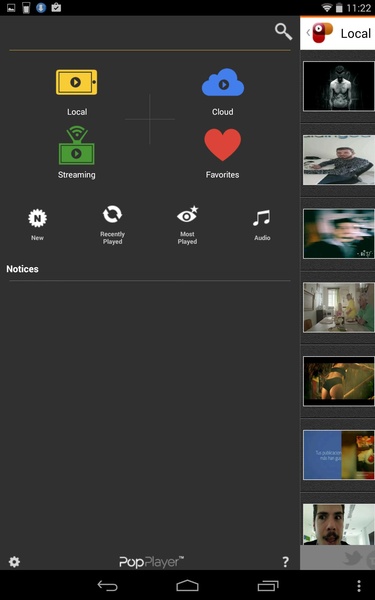
Task: Open the Audio music note icon
Action: point(262,218)
